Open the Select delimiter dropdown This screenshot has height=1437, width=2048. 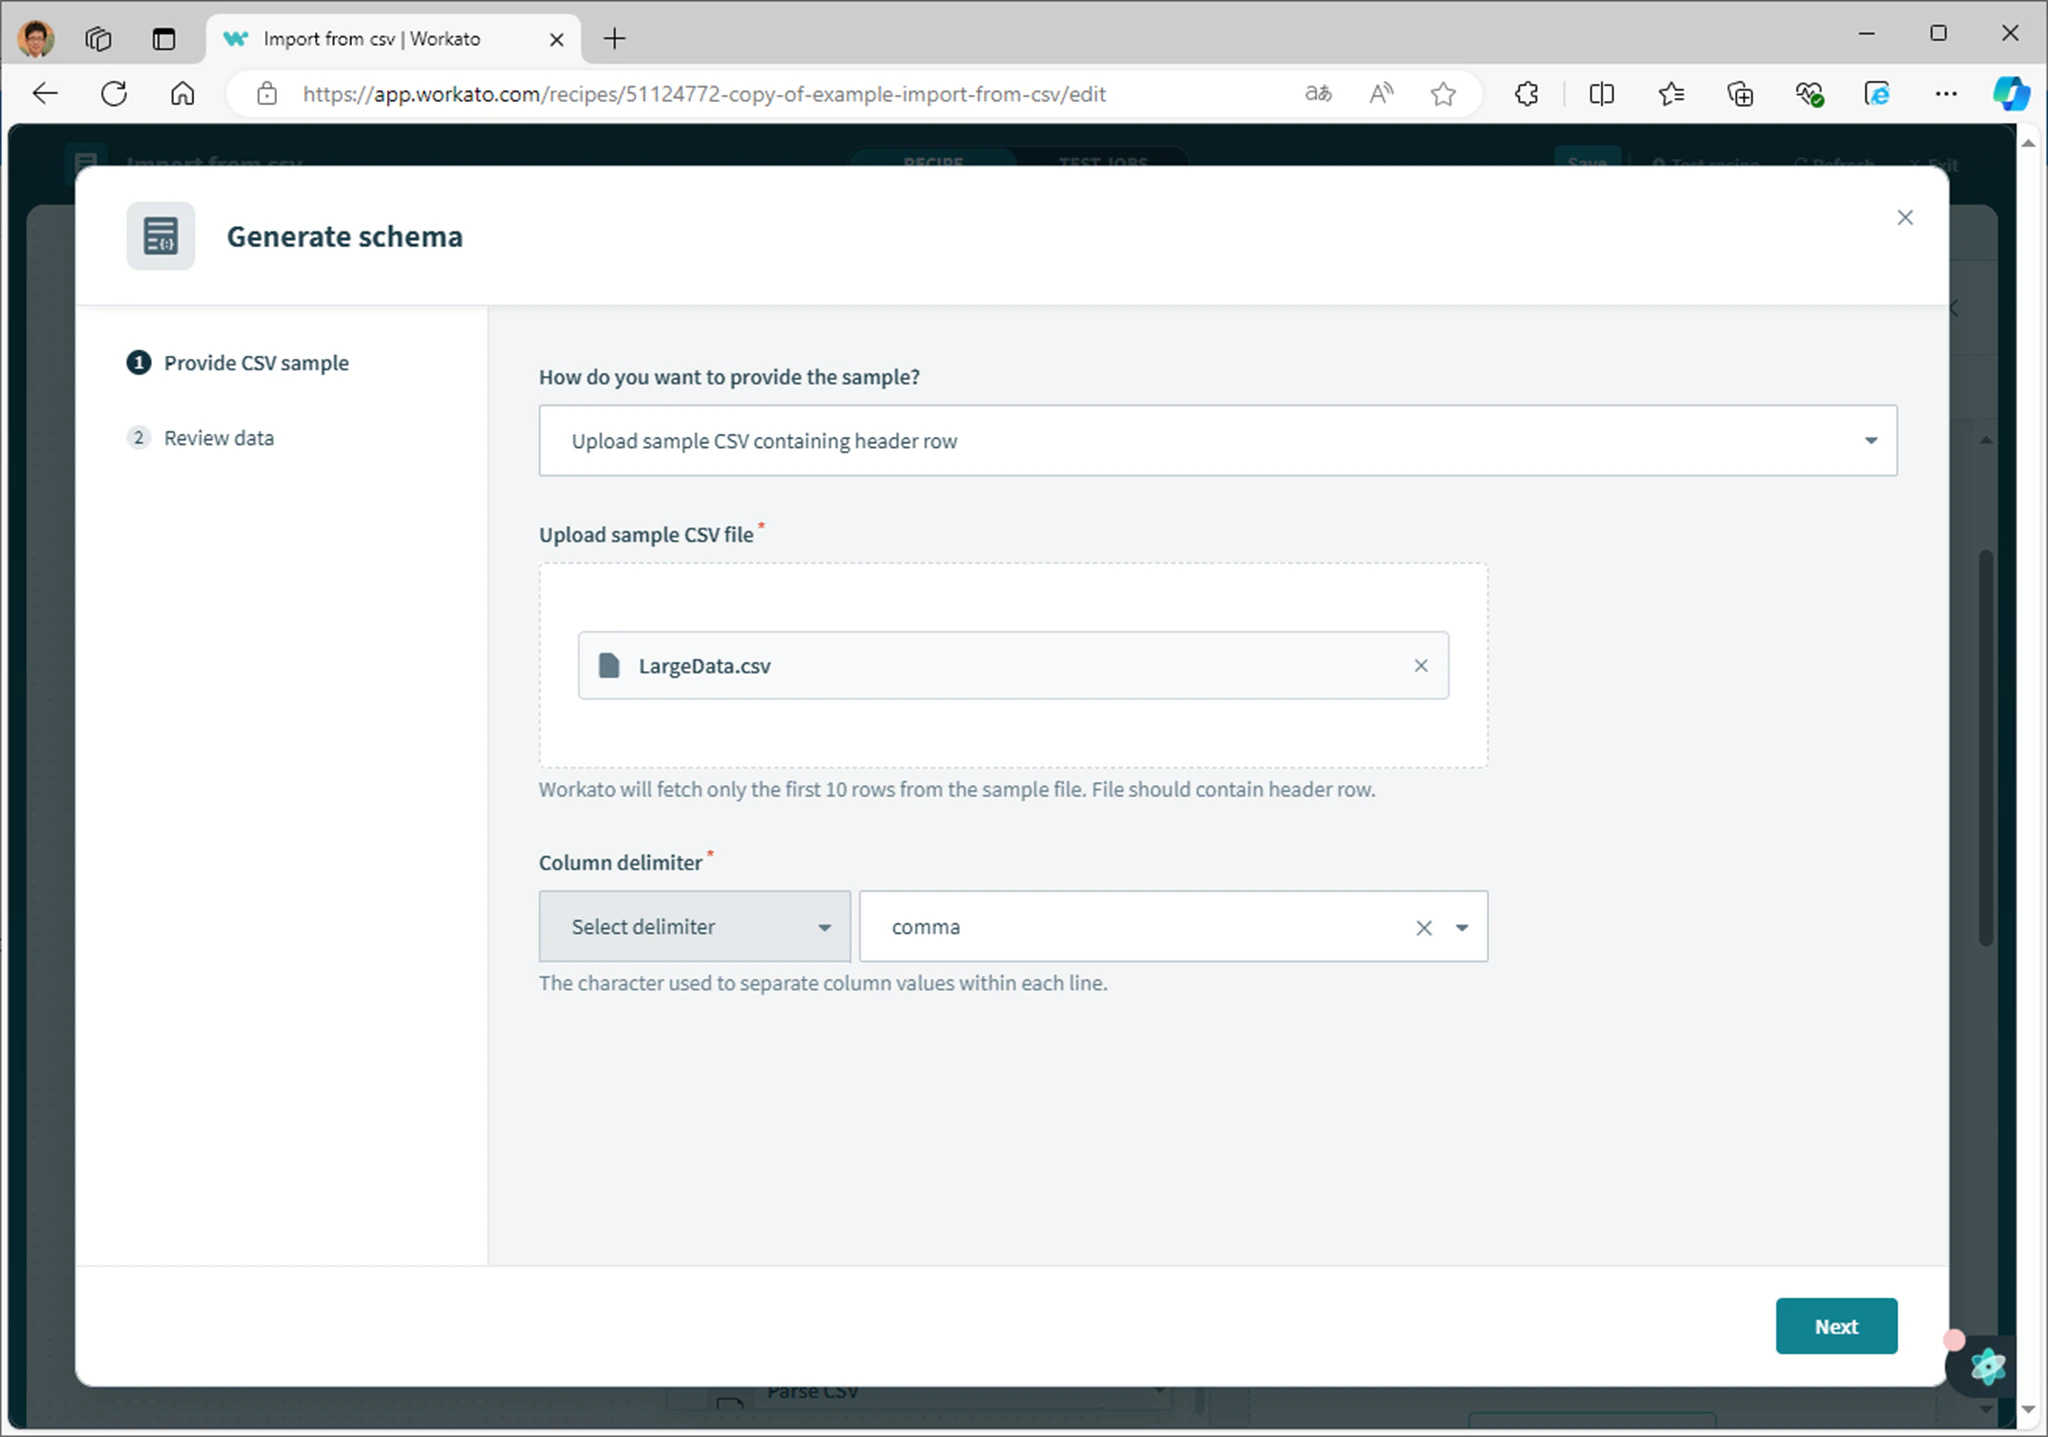tap(695, 927)
